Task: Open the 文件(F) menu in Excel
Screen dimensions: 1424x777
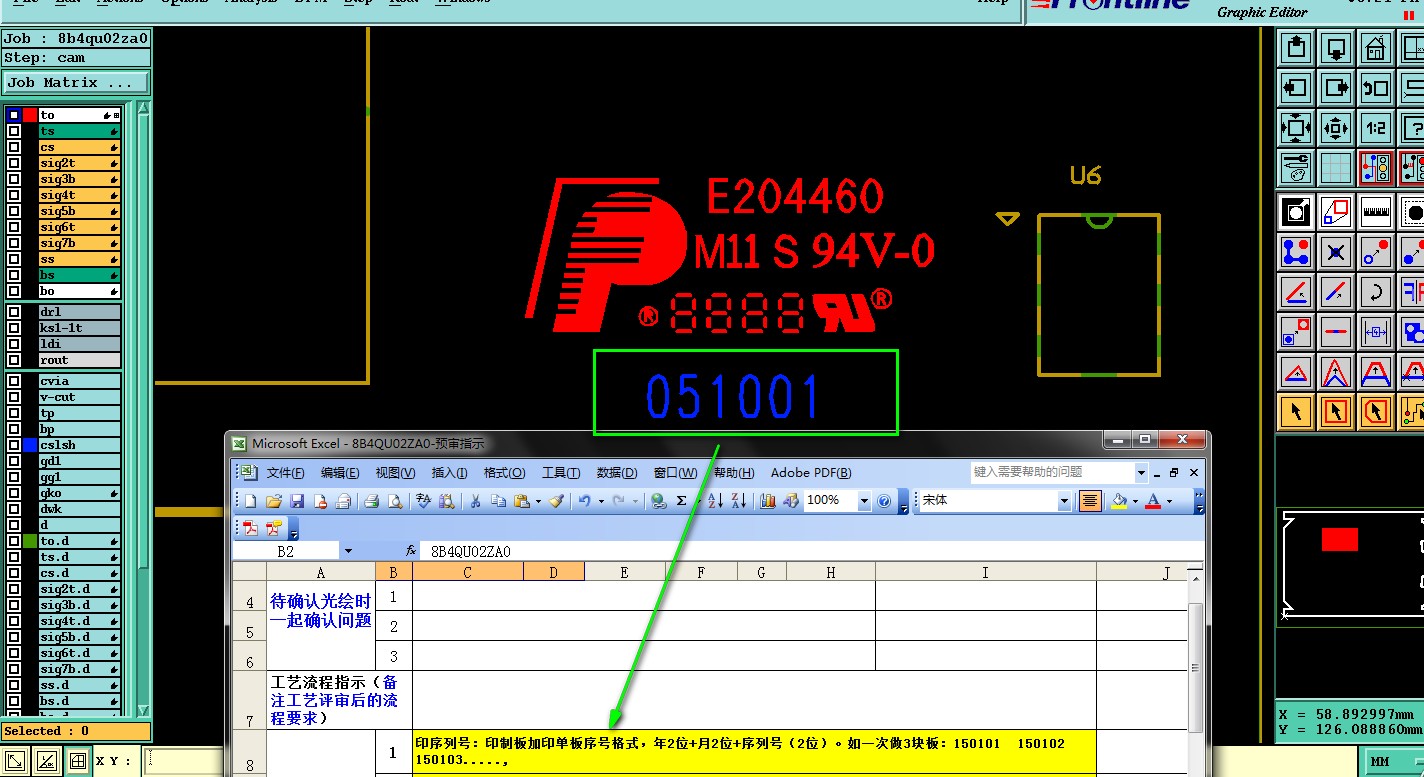Action: [286, 473]
